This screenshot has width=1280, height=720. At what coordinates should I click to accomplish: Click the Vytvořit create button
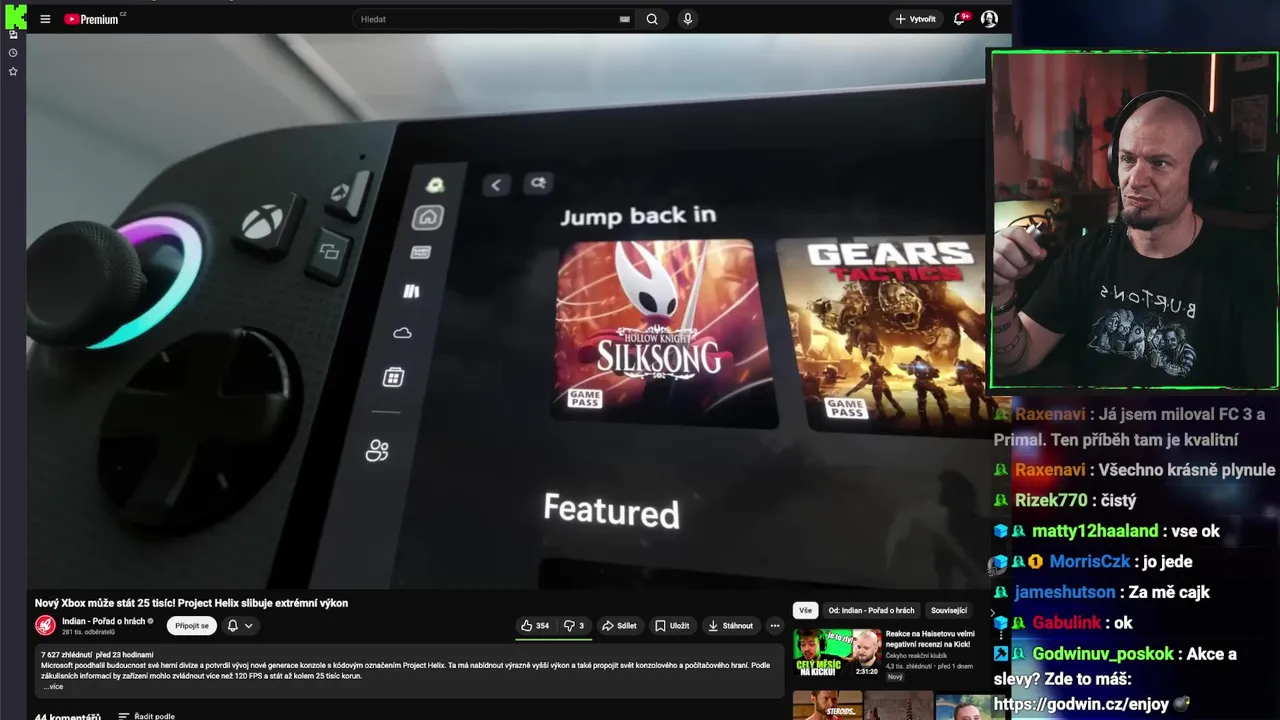pyautogui.click(x=915, y=19)
